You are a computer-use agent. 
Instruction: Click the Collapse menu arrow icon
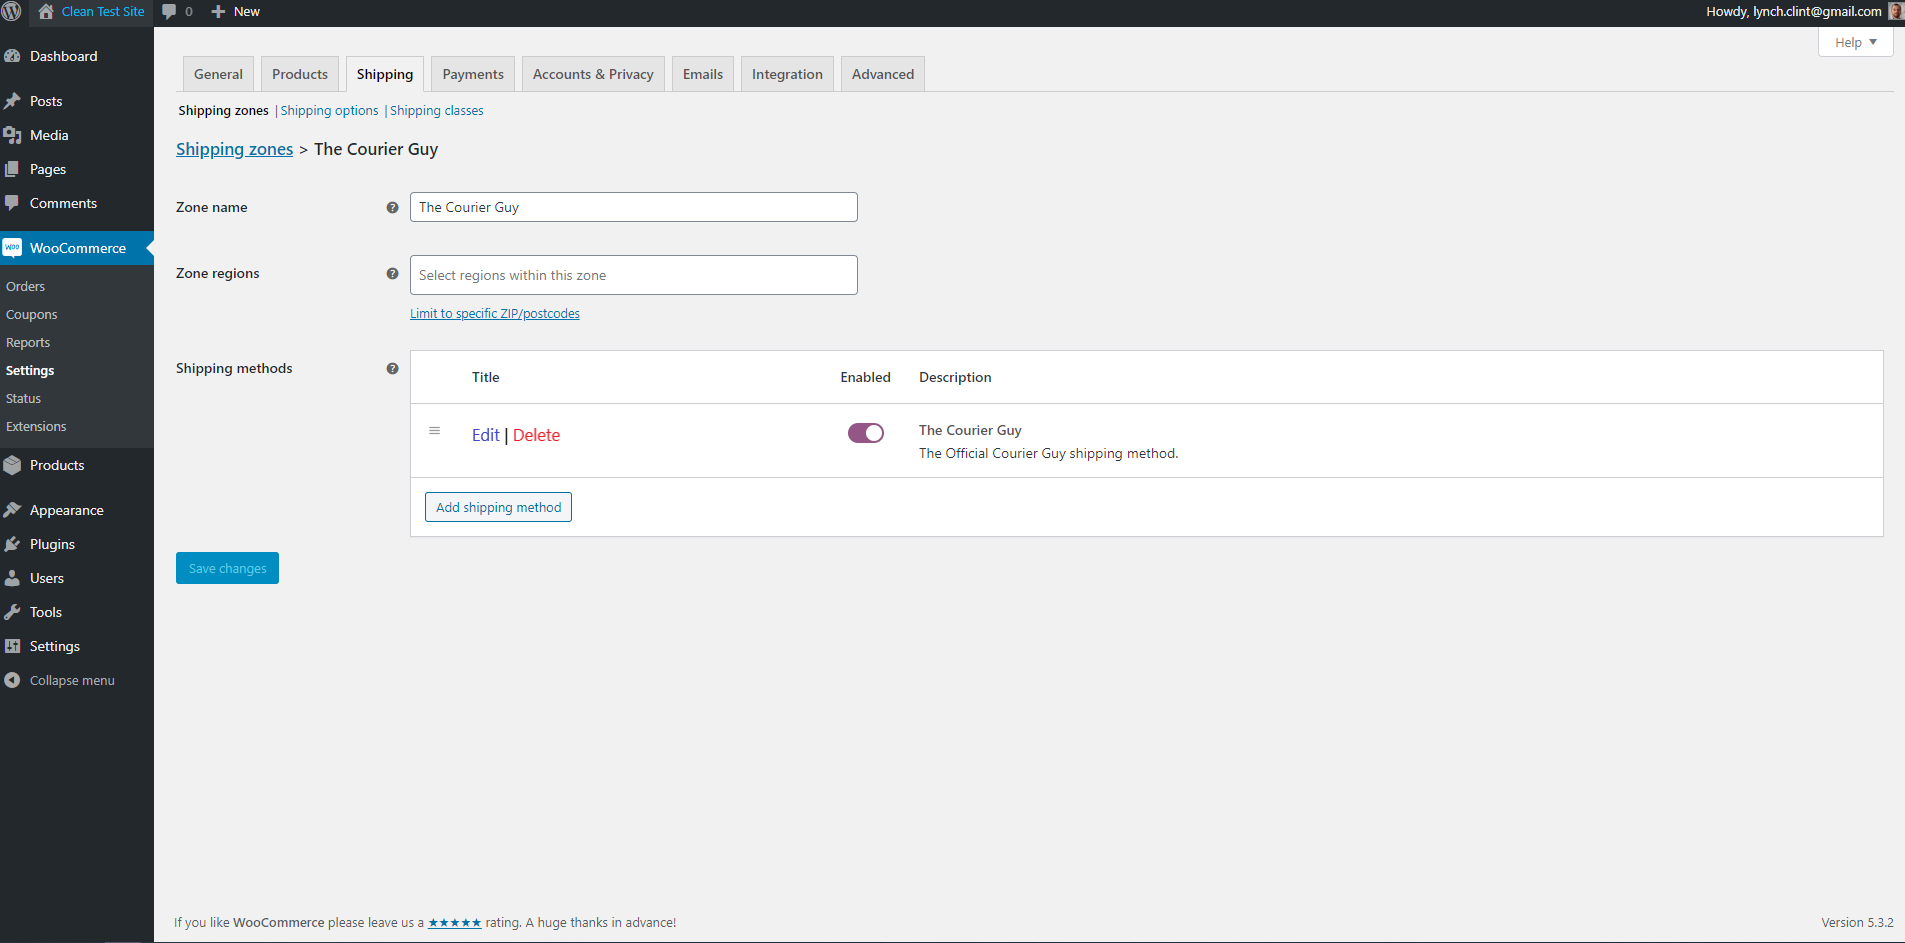pyautogui.click(x=12, y=680)
